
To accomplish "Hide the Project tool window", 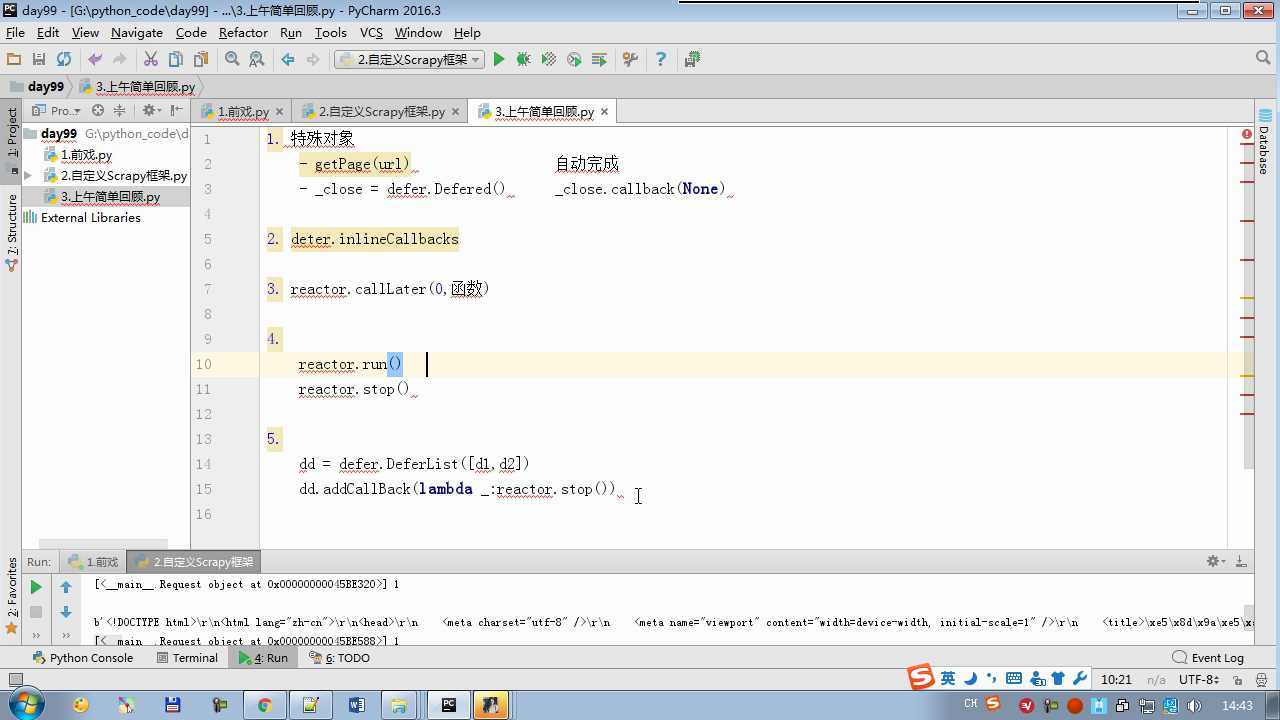I will coord(177,111).
